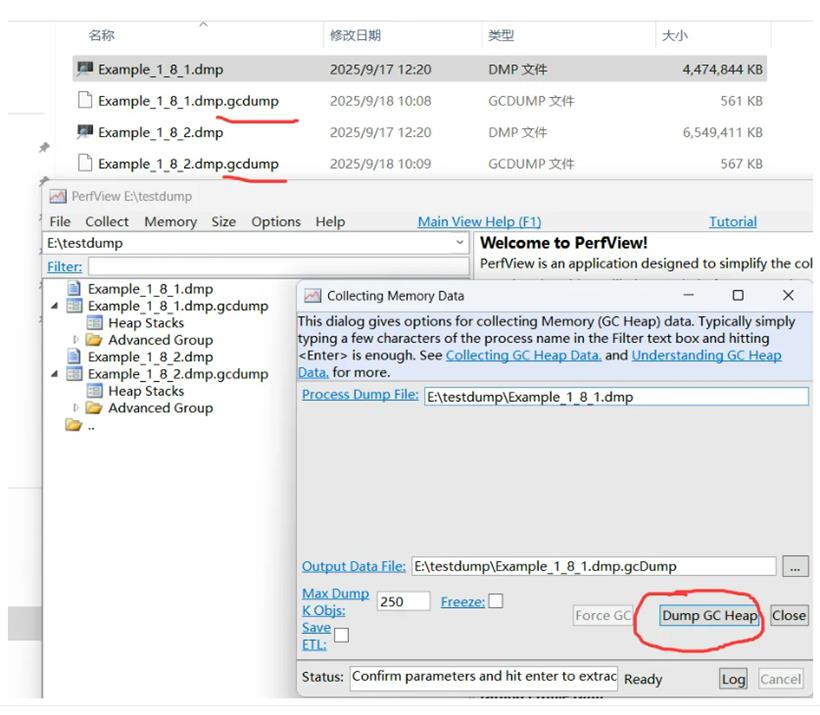
Task: Open the Collecting GC Heap Data link
Action: pyautogui.click(x=523, y=355)
